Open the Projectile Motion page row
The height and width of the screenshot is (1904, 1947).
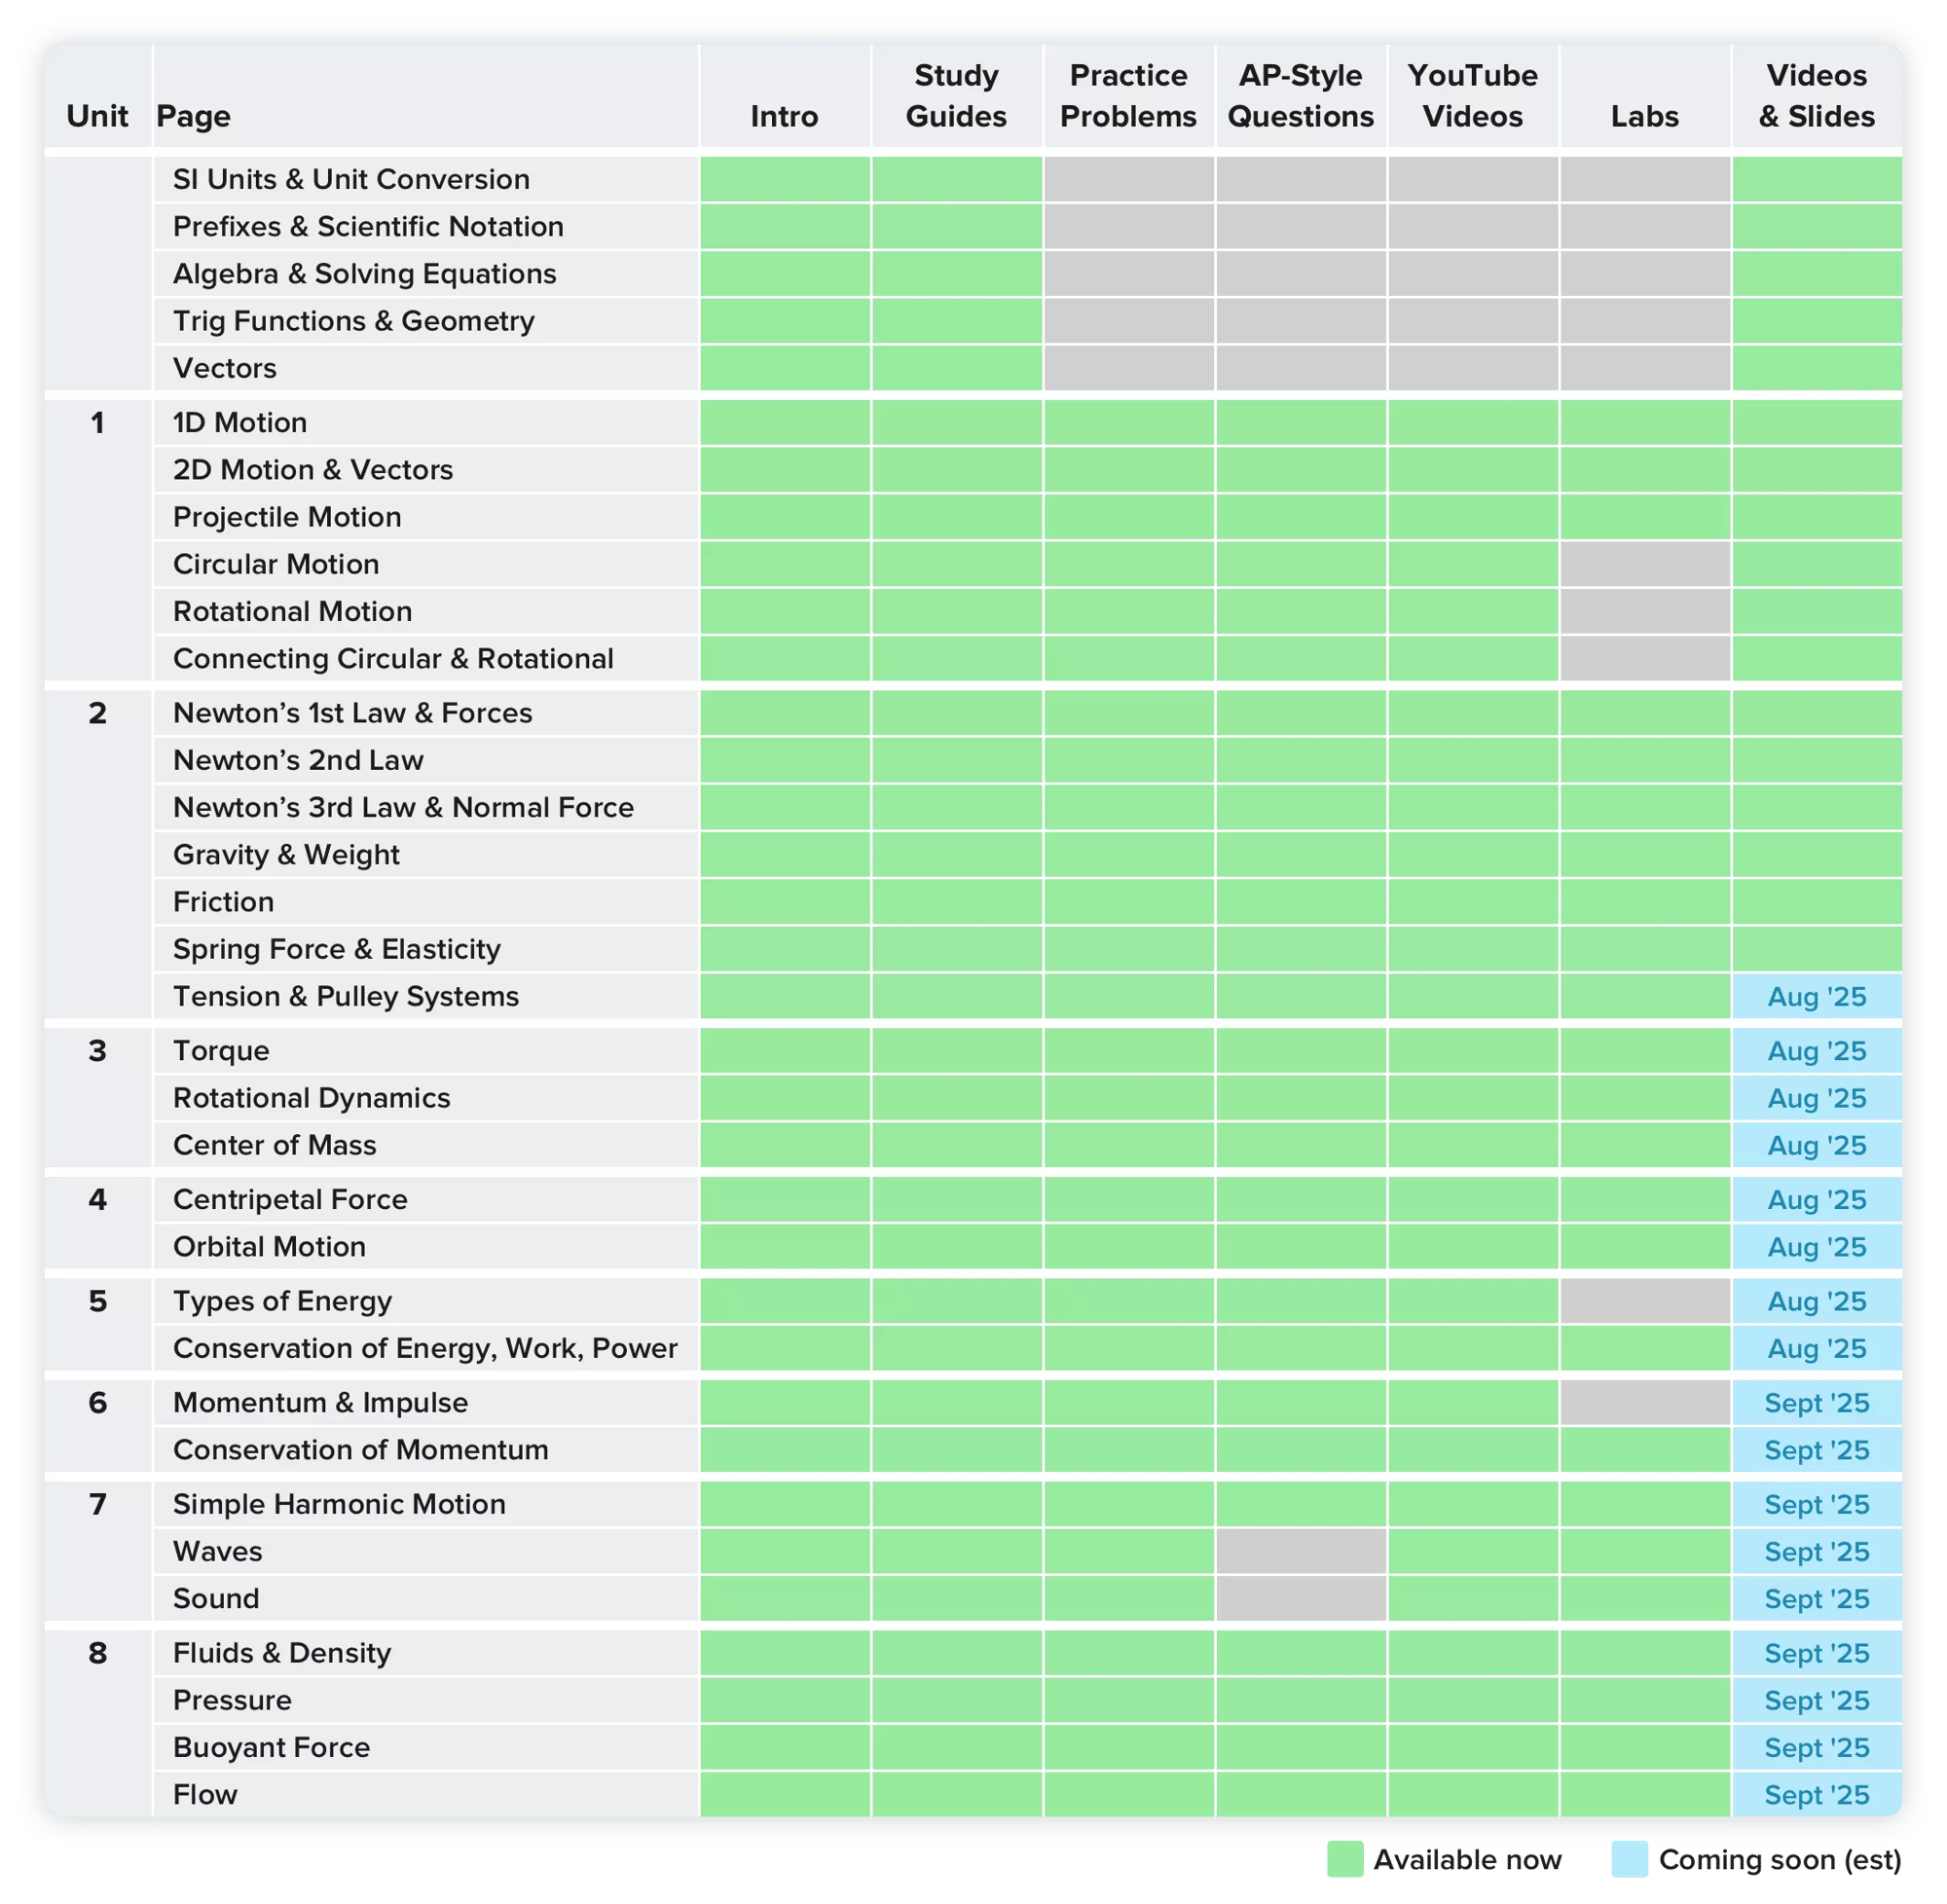(287, 517)
